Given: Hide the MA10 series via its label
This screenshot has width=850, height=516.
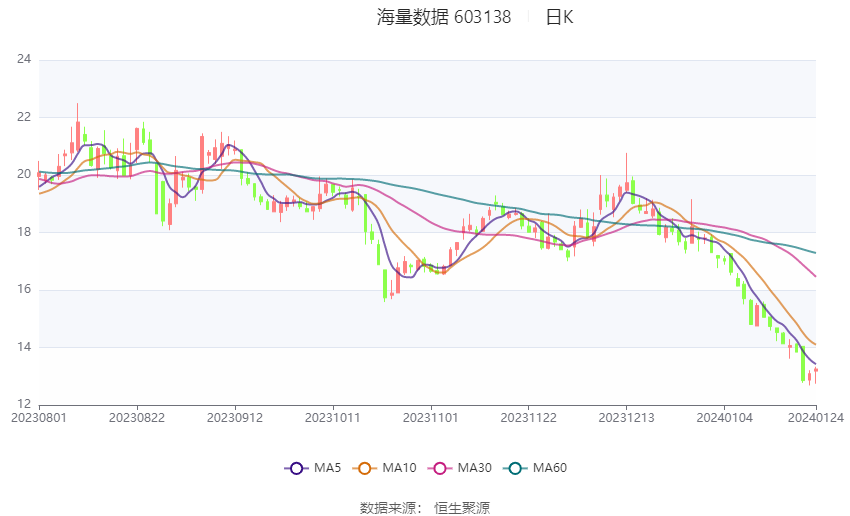Looking at the screenshot, I should 400,468.
